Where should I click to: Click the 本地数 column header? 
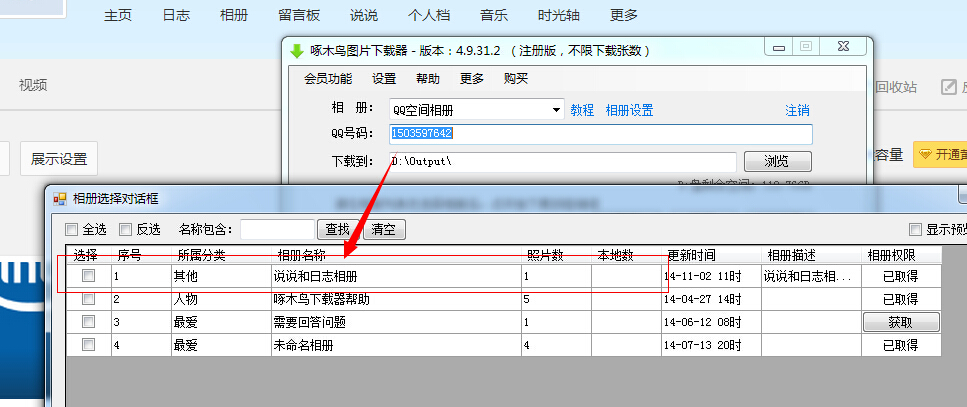626,255
